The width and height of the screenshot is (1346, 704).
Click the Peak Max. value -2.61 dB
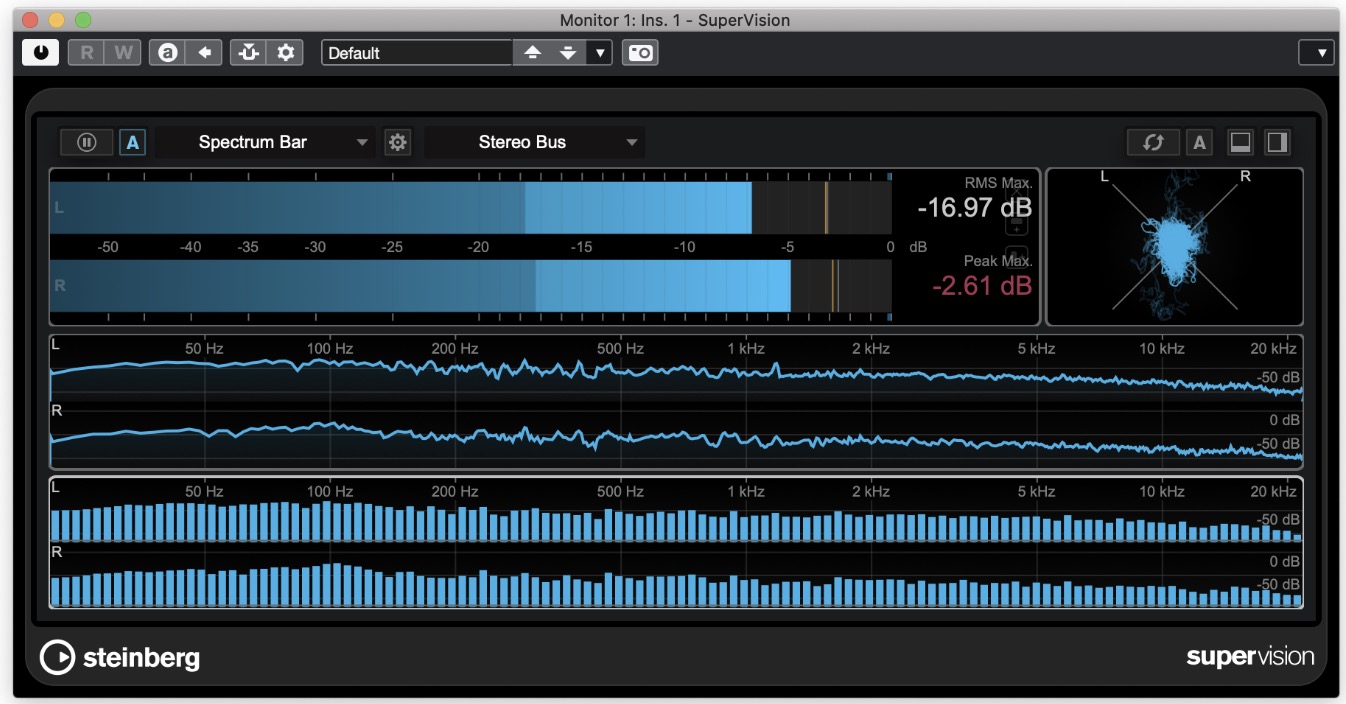[x=981, y=286]
